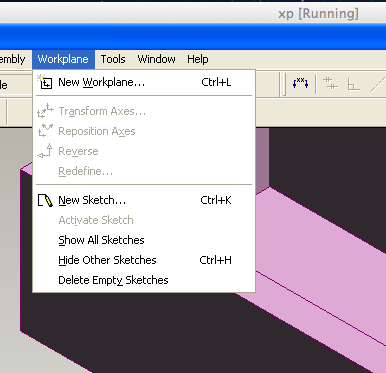
Task: Open the Help menu
Action: (198, 59)
